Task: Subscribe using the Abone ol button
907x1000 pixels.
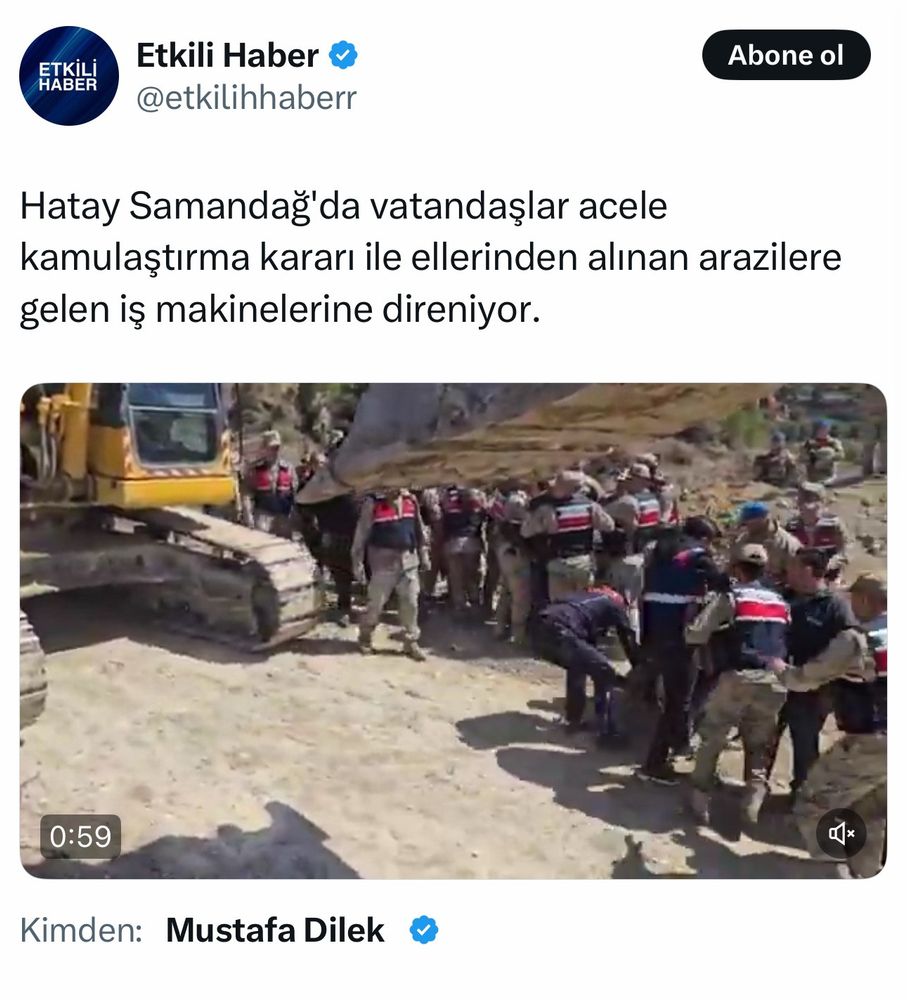Action: tap(786, 55)
